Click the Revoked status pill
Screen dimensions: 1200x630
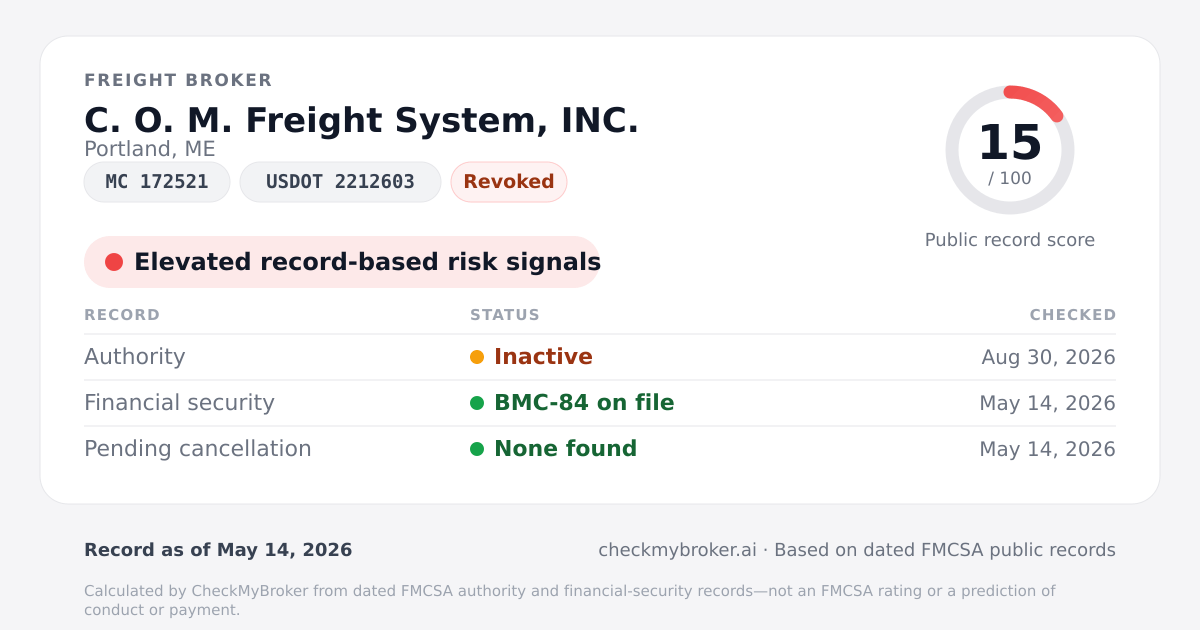pos(509,182)
